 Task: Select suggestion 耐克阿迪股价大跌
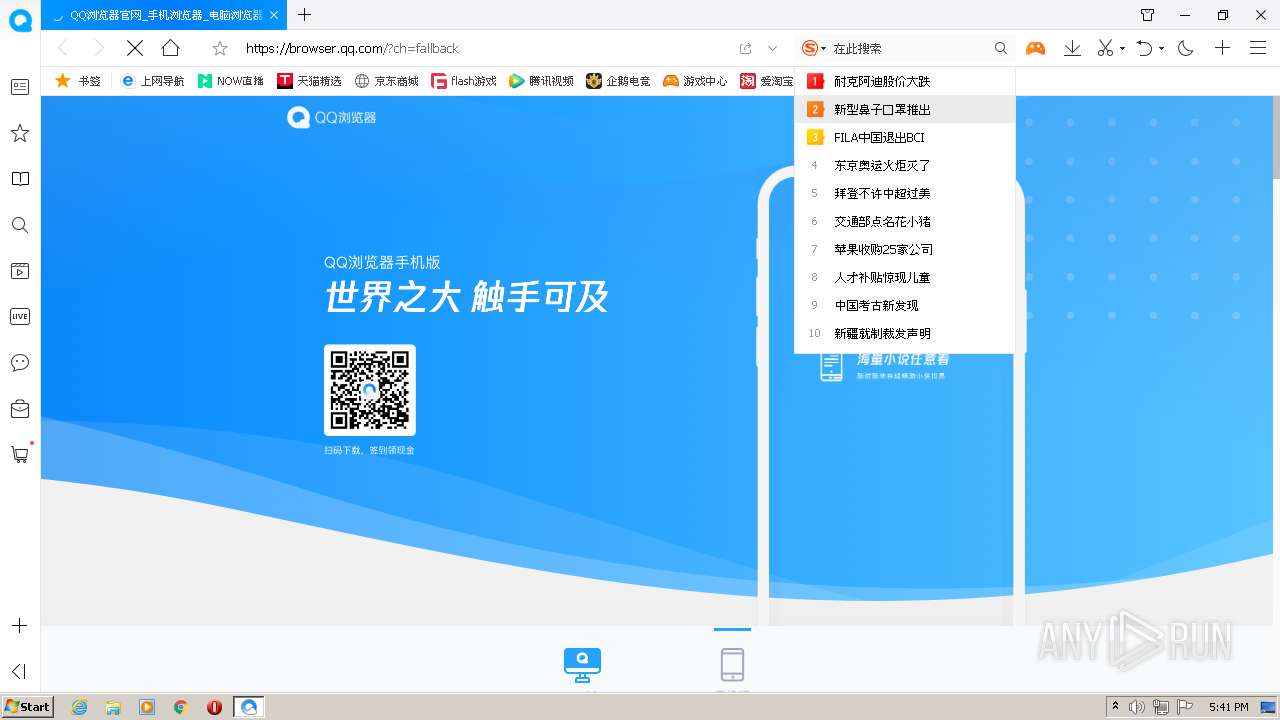pos(904,81)
